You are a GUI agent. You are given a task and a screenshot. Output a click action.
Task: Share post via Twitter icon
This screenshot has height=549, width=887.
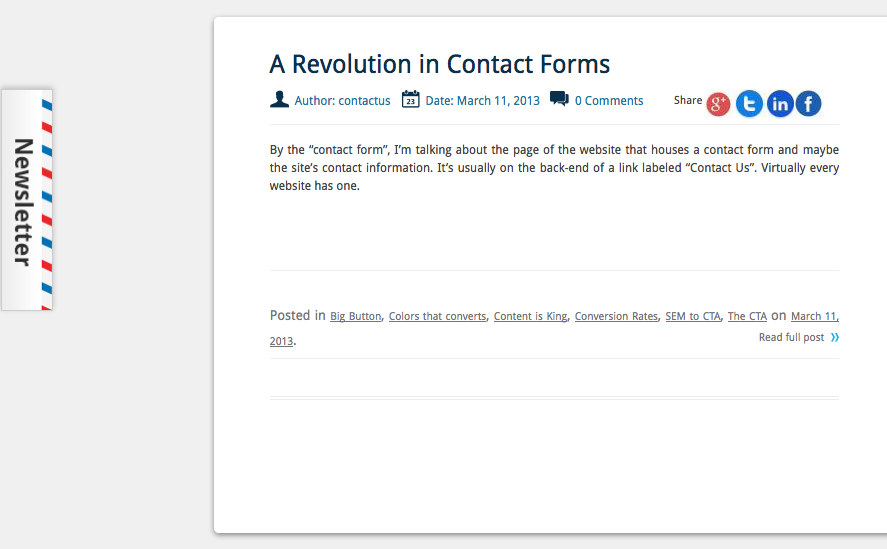[750, 104]
